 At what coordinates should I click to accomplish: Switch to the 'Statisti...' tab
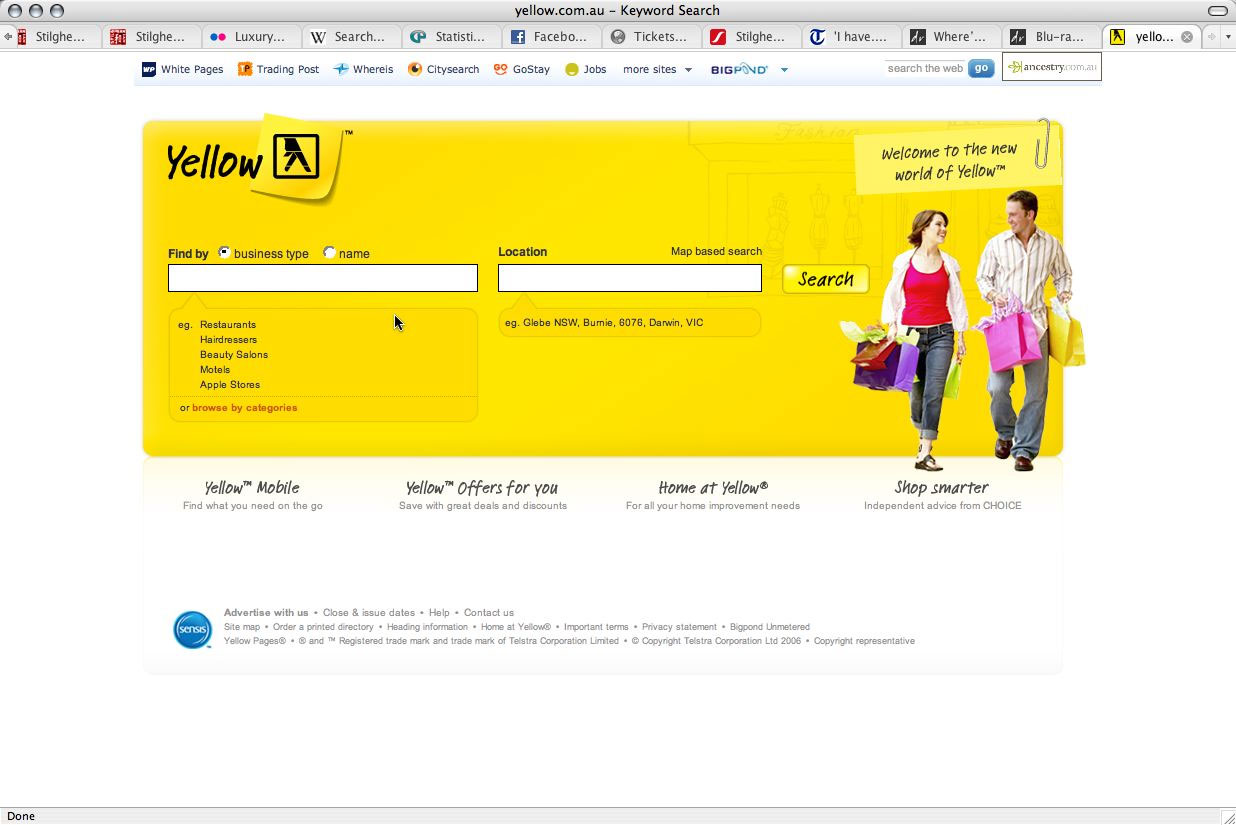coord(452,37)
